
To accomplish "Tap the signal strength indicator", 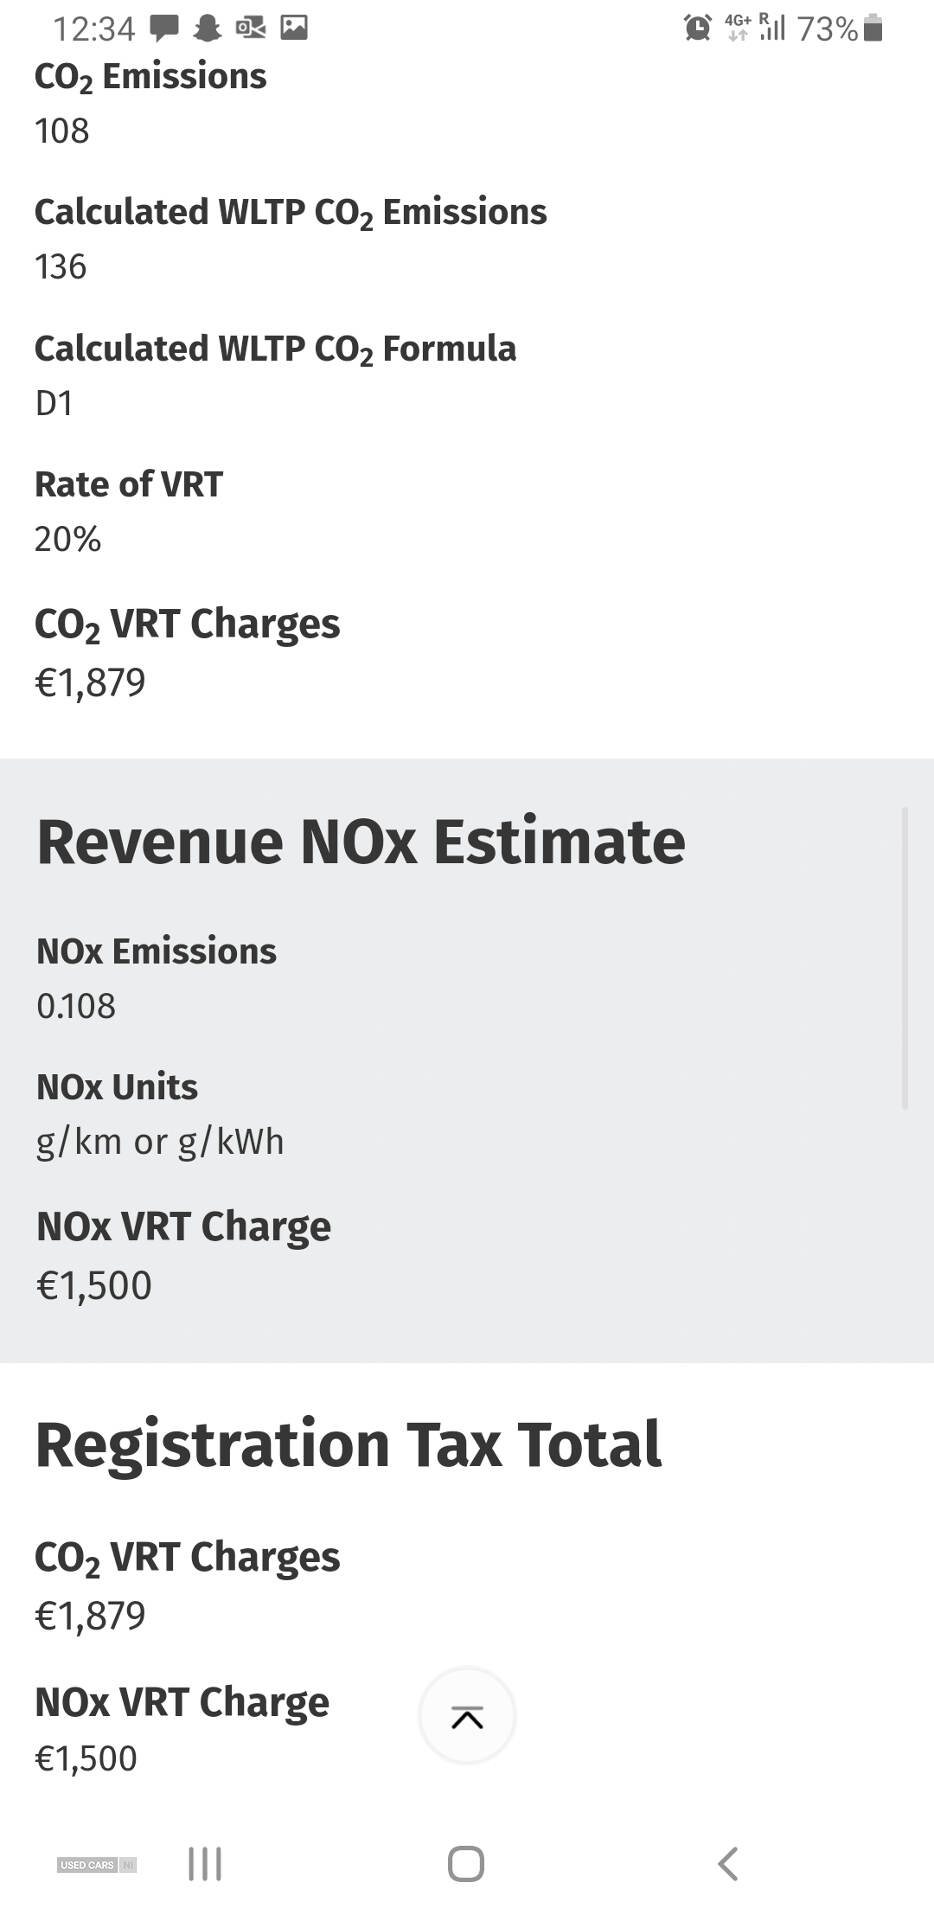I will 772,27.
